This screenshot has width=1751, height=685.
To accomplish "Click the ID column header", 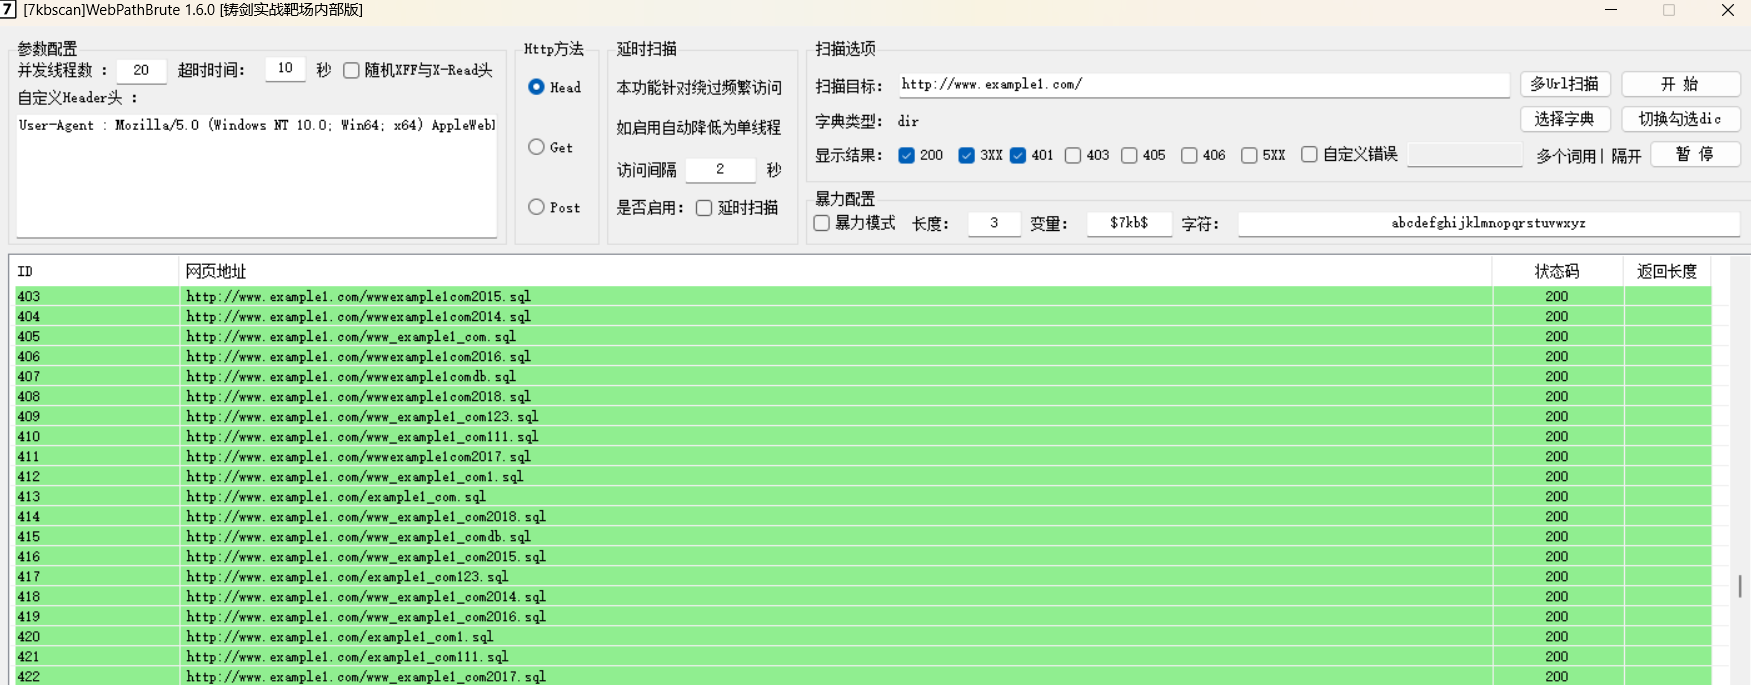I will tap(96, 271).
